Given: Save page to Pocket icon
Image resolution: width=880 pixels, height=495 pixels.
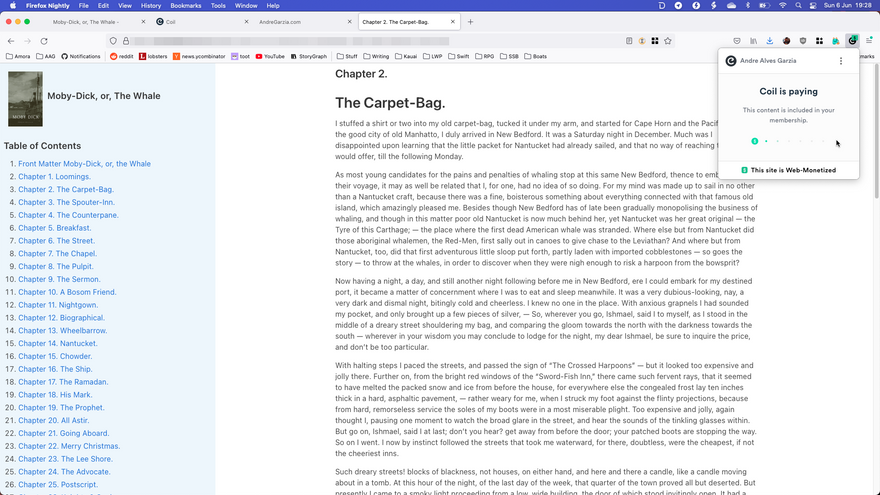Looking at the screenshot, I should [737, 41].
